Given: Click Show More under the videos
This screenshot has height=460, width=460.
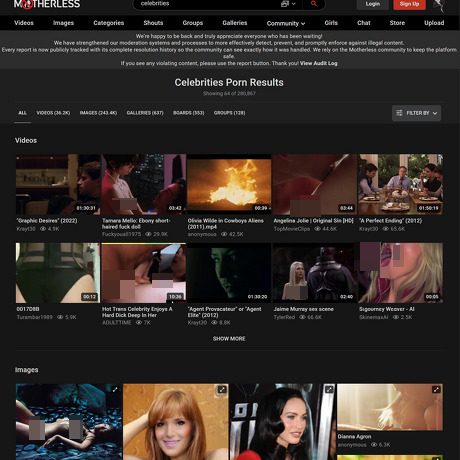Looking at the screenshot, I should point(229,339).
